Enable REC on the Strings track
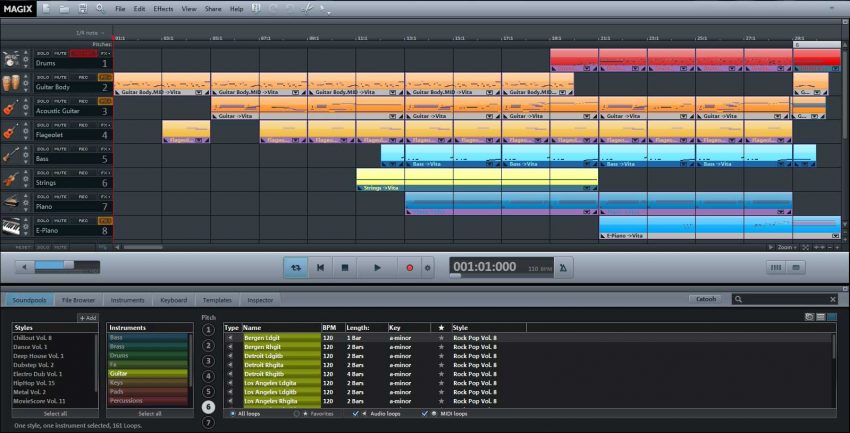Image resolution: width=850 pixels, height=433 pixels. point(83,173)
